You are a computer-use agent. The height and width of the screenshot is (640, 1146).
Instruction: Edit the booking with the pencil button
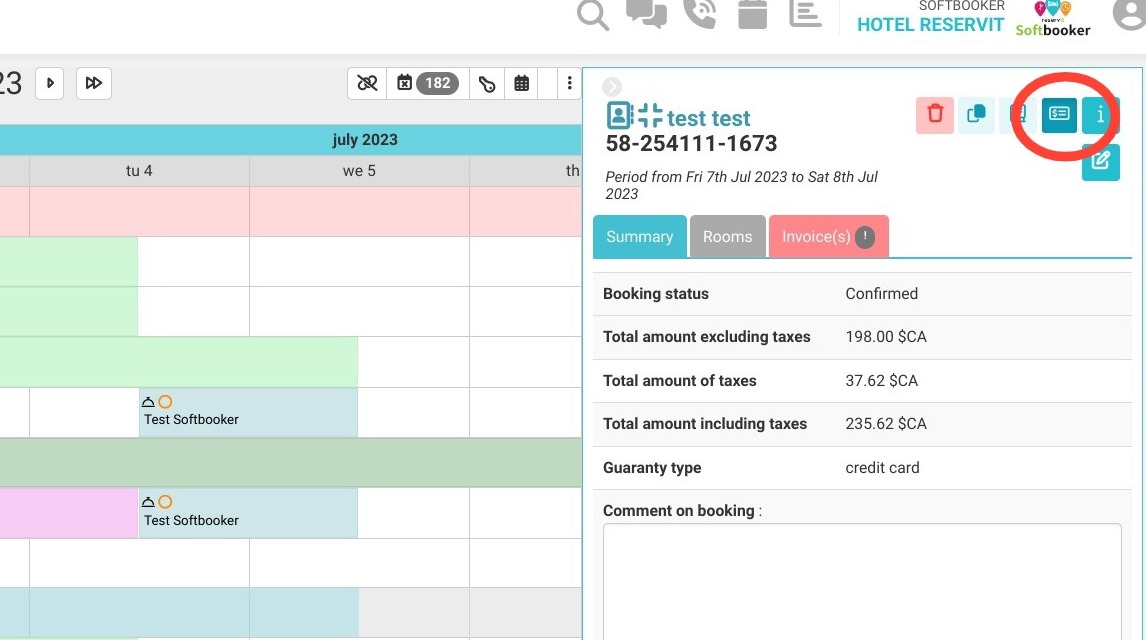click(1101, 161)
